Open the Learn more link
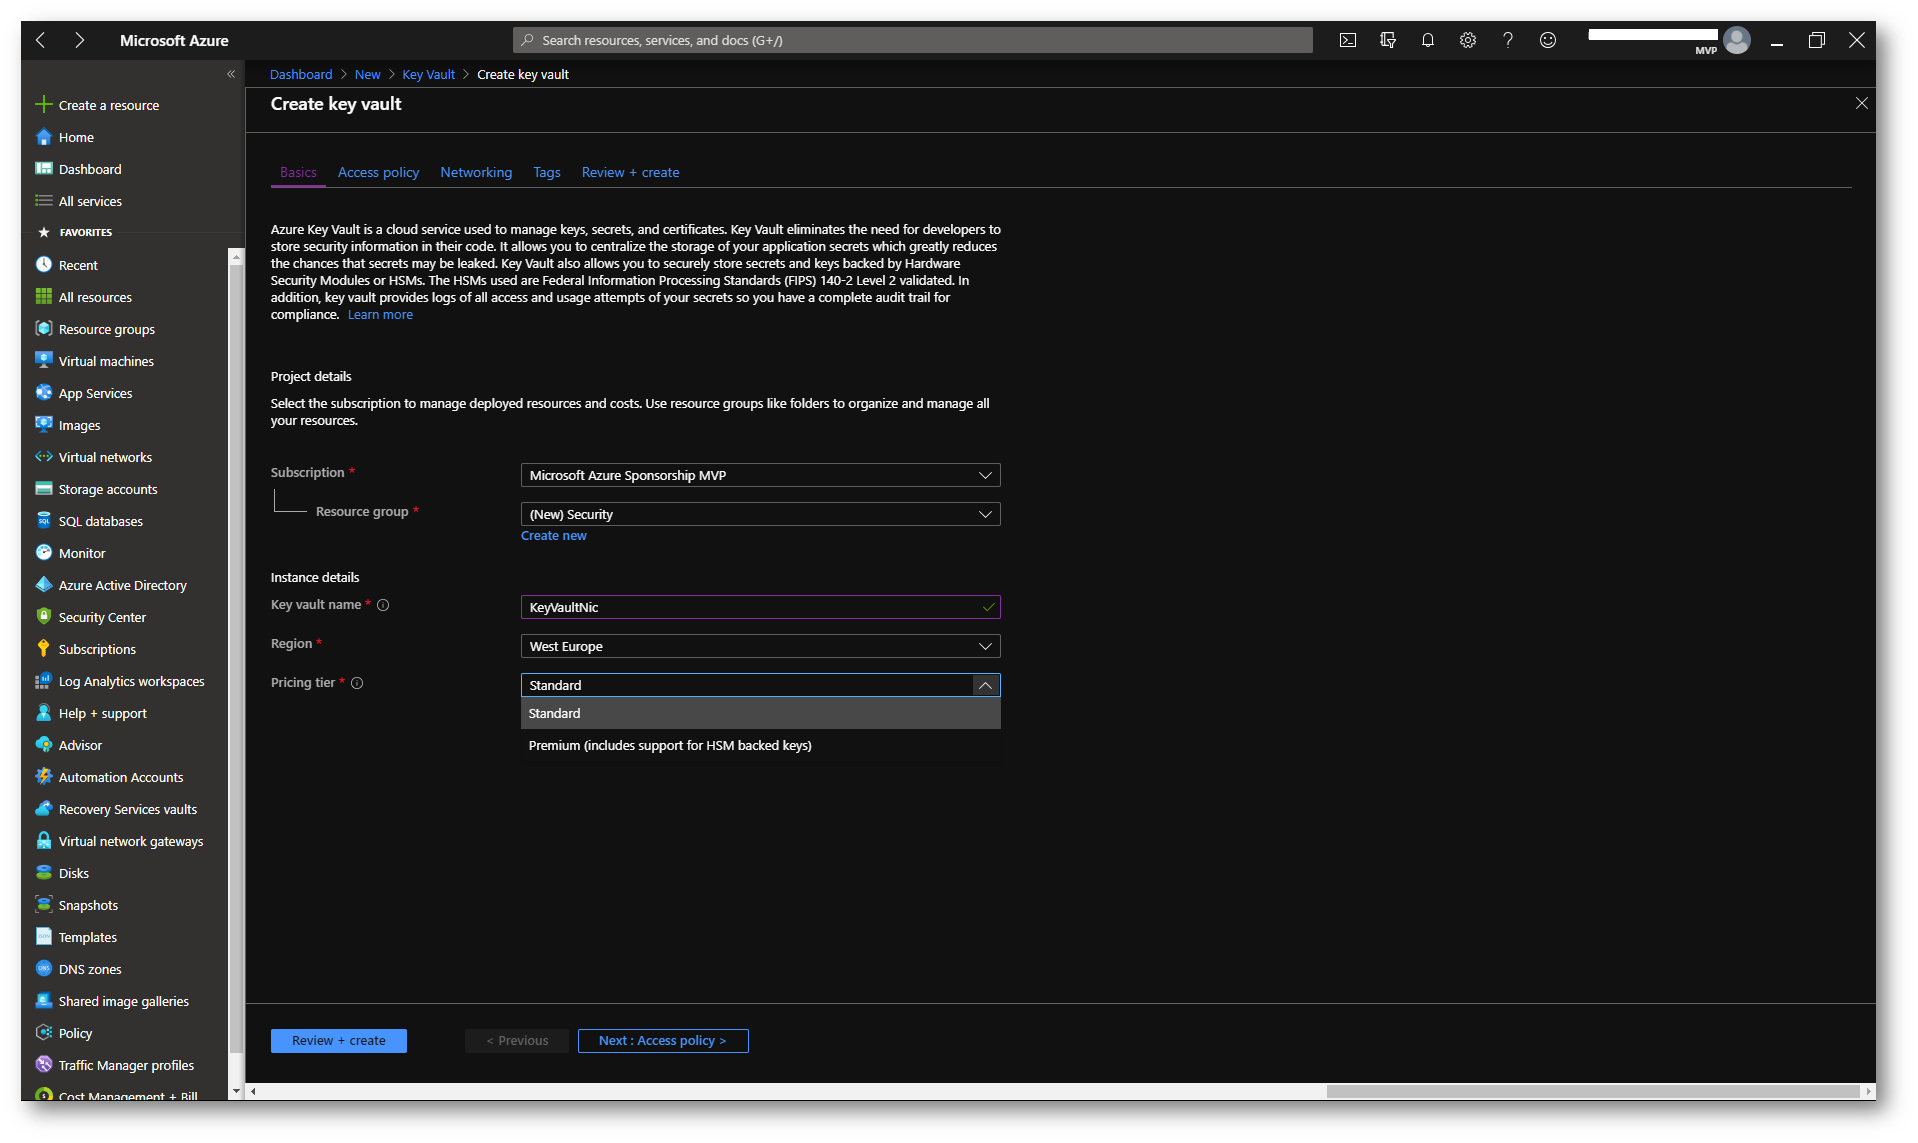This screenshot has height=1143, width=1918. pos(380,315)
